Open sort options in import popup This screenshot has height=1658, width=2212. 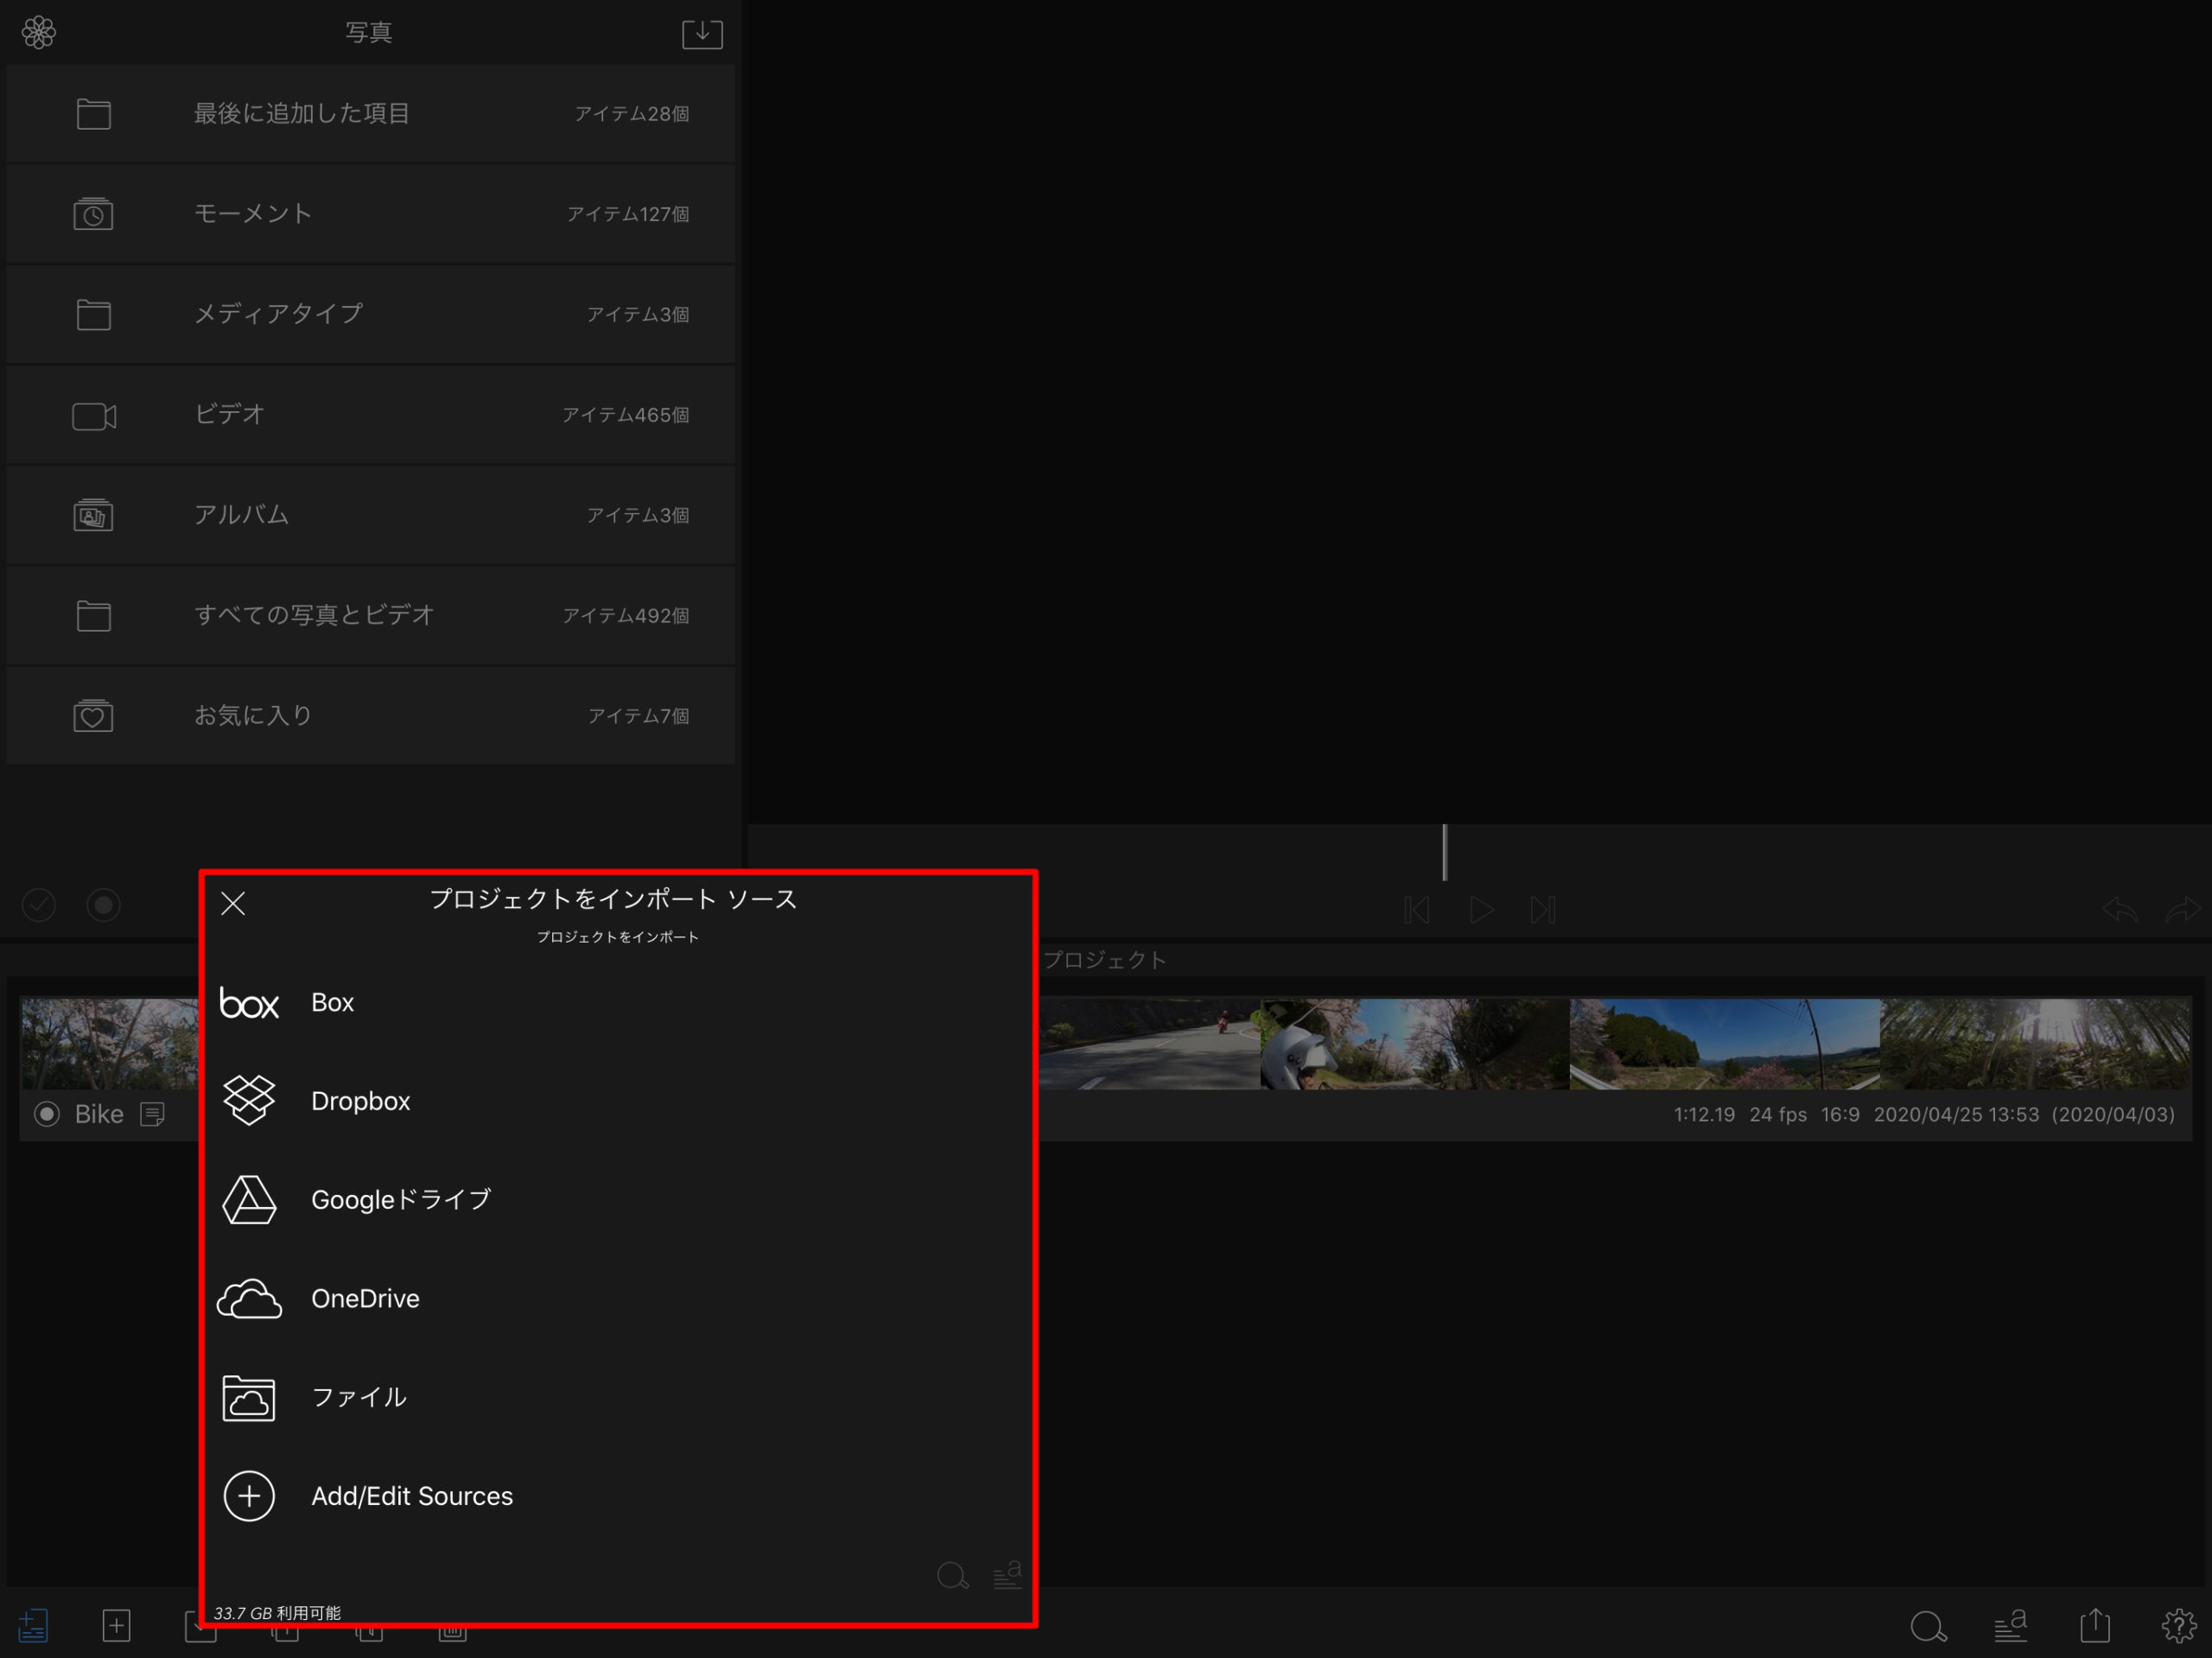coord(1007,1574)
